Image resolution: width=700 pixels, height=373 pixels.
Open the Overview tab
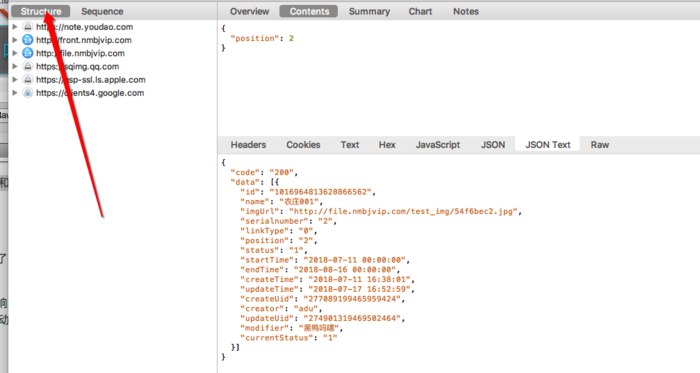[x=250, y=11]
